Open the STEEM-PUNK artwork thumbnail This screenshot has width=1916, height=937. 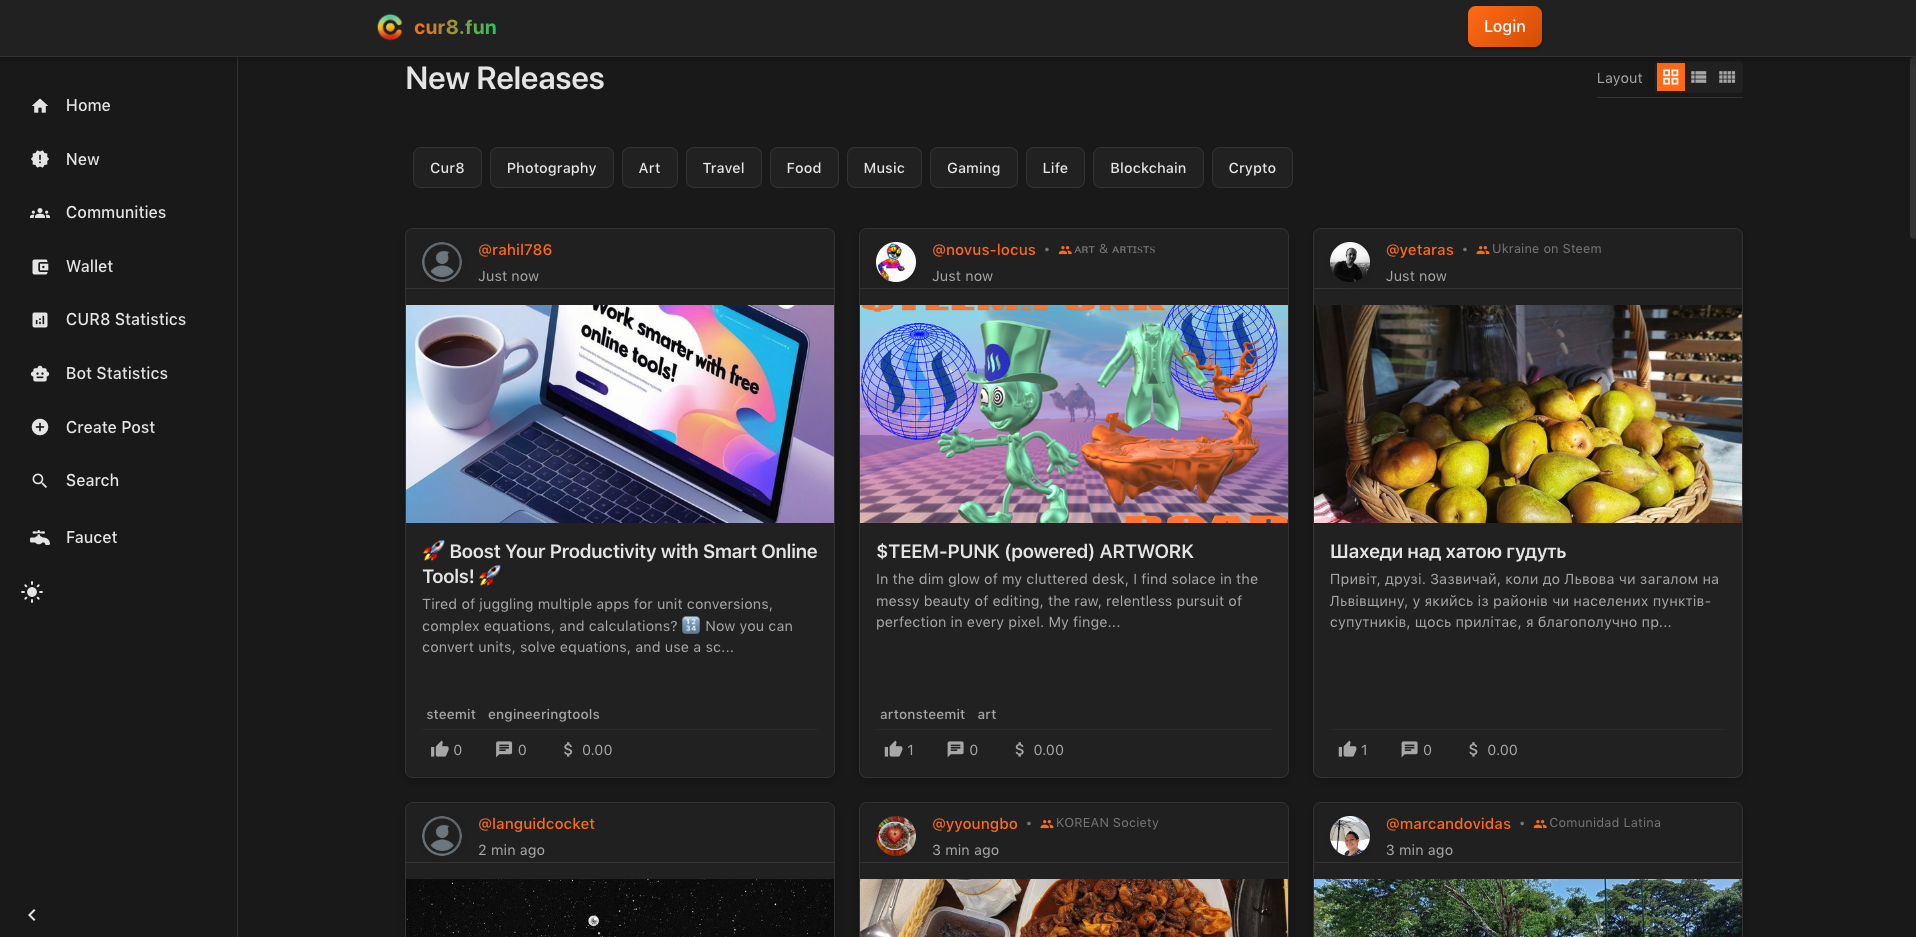pos(1074,414)
